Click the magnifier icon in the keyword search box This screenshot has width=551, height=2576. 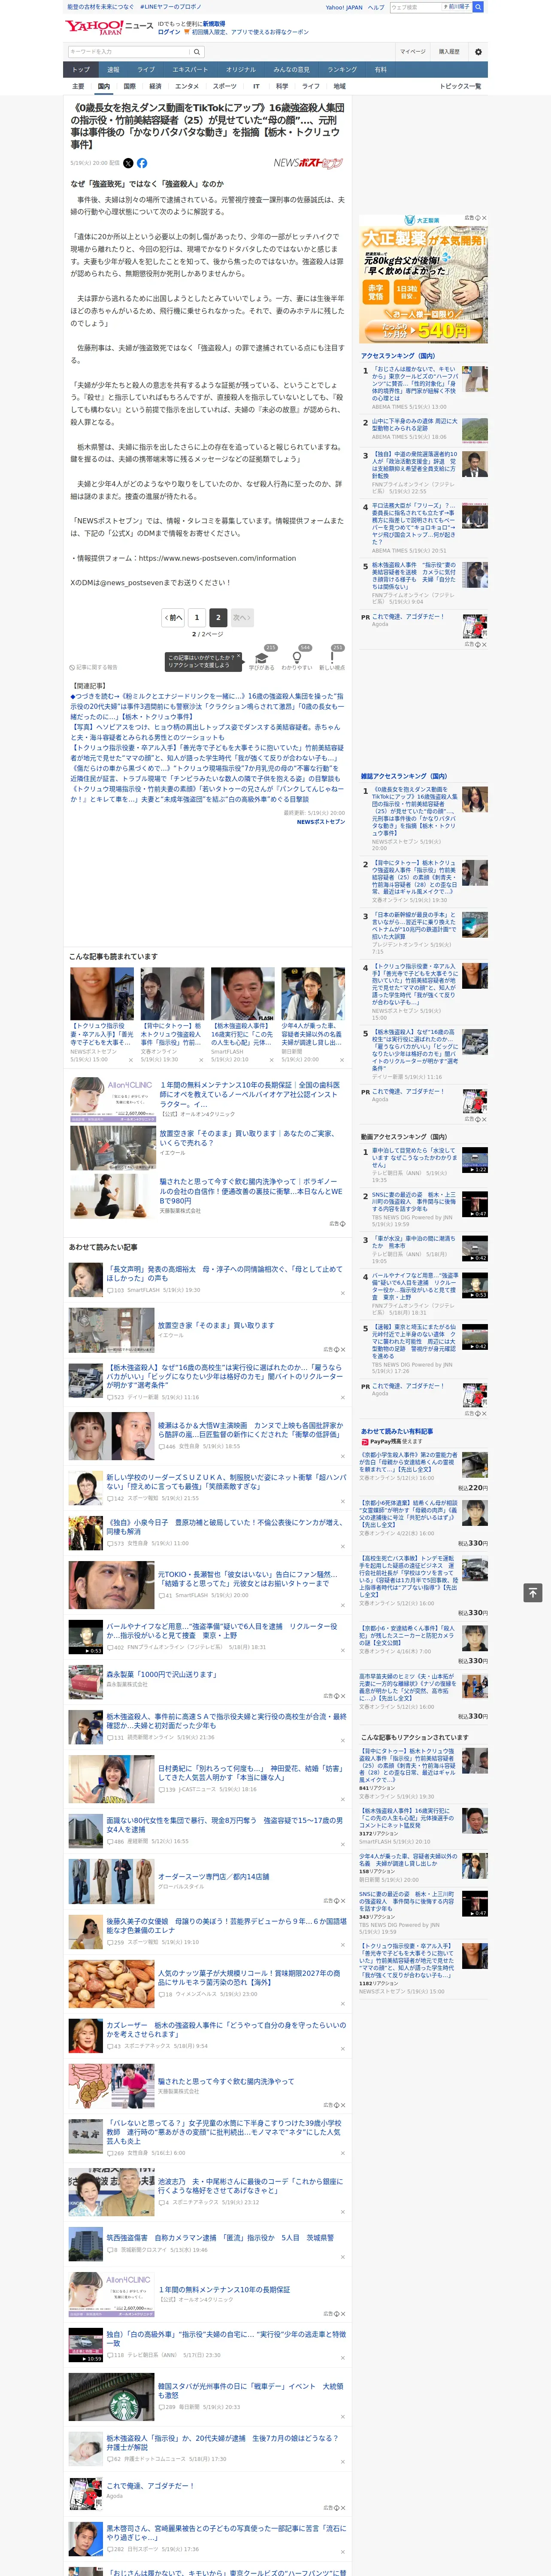click(197, 52)
